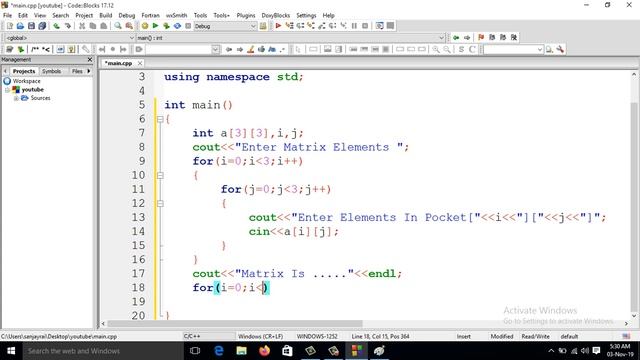Open the Settings menu

click(306, 15)
